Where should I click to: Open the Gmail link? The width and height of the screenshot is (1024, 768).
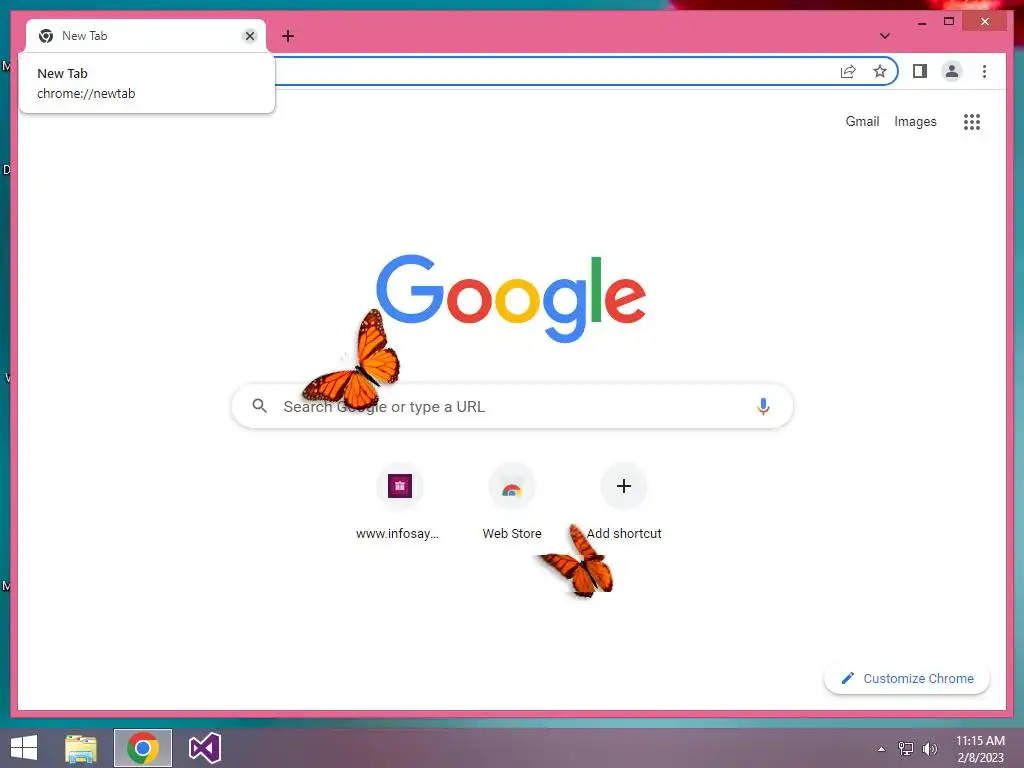(862, 121)
